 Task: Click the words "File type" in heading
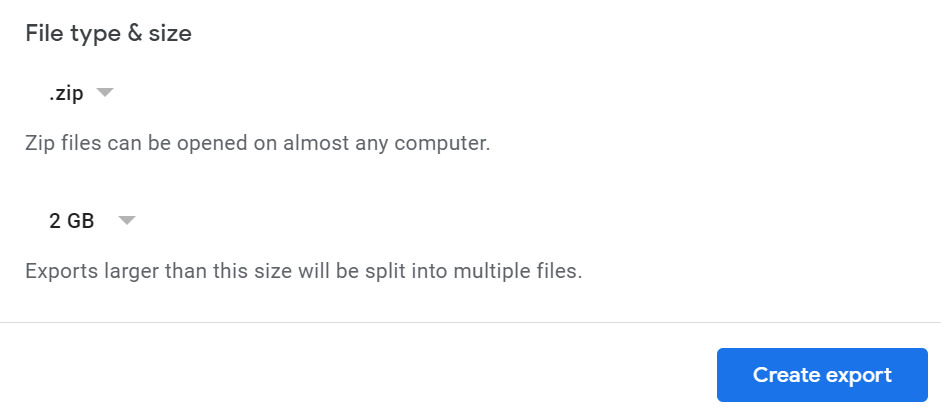[x=69, y=33]
